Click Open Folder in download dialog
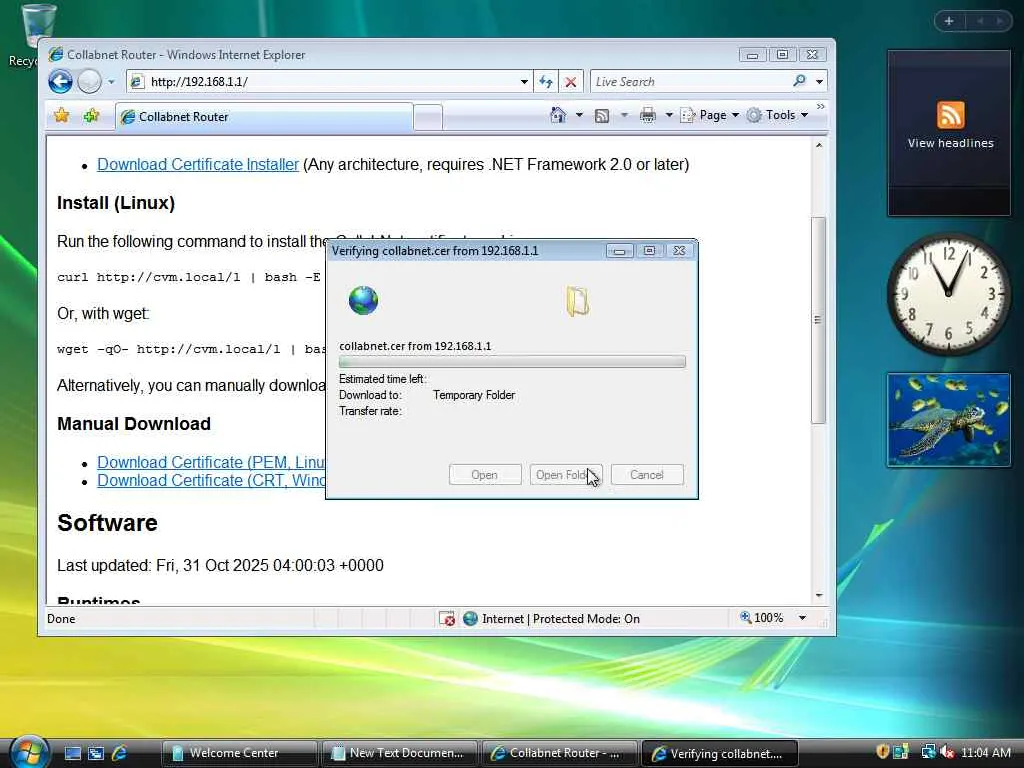The width and height of the screenshot is (1024, 768). pos(566,475)
